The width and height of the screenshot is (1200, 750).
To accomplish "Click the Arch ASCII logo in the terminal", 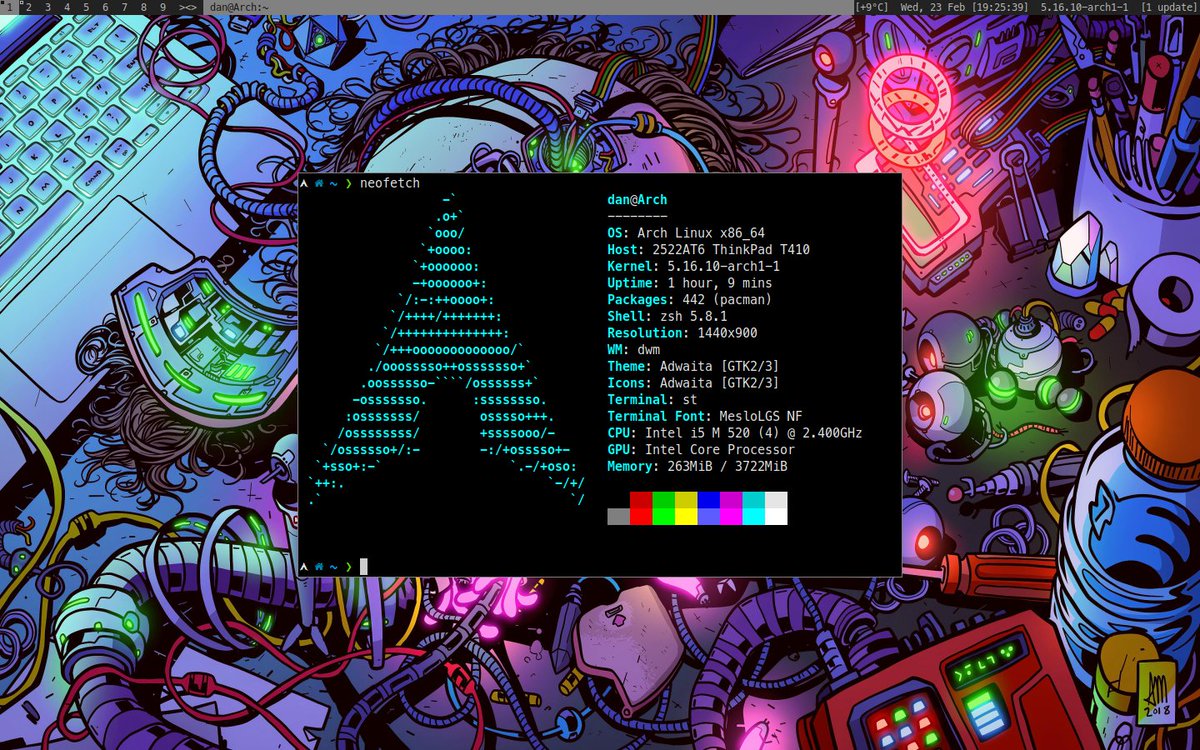I will tap(445, 350).
